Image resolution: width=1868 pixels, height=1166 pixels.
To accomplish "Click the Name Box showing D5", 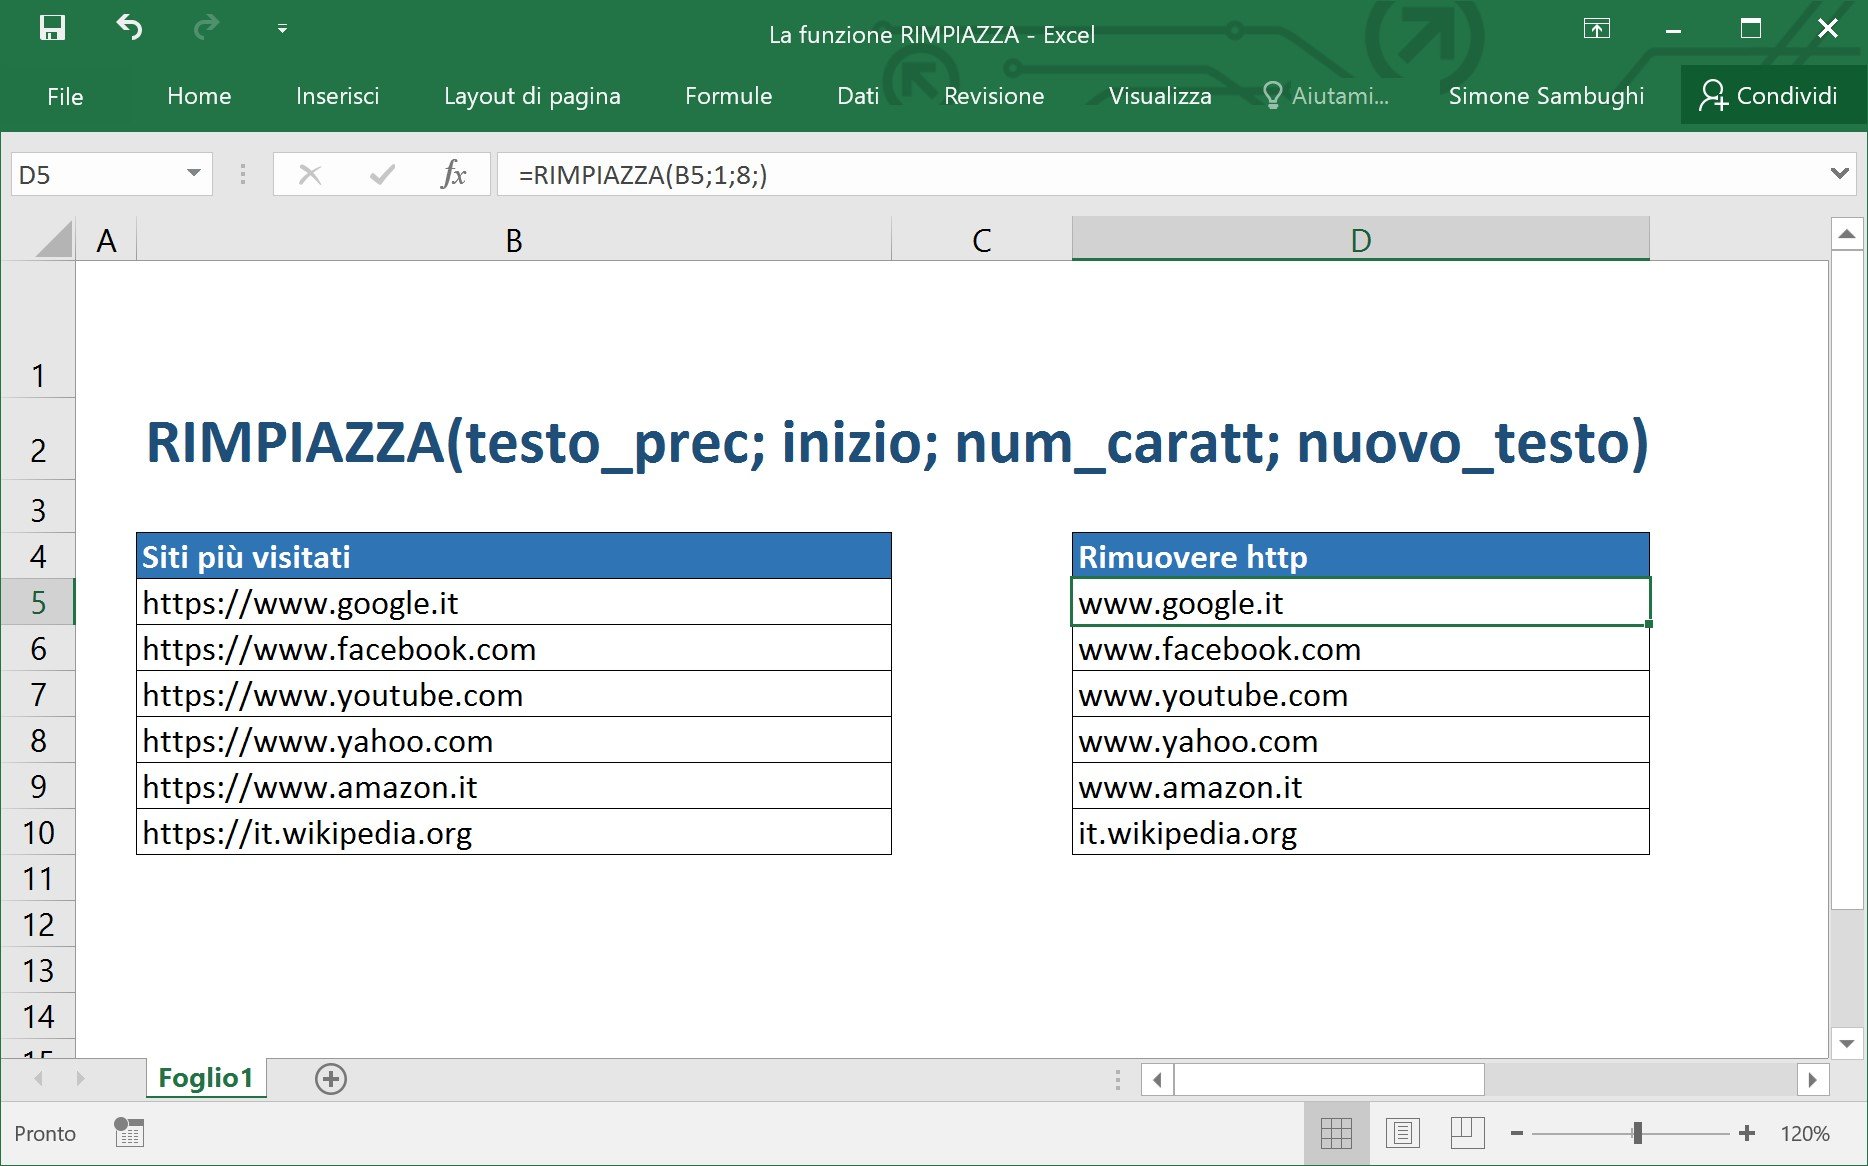I will [x=98, y=175].
